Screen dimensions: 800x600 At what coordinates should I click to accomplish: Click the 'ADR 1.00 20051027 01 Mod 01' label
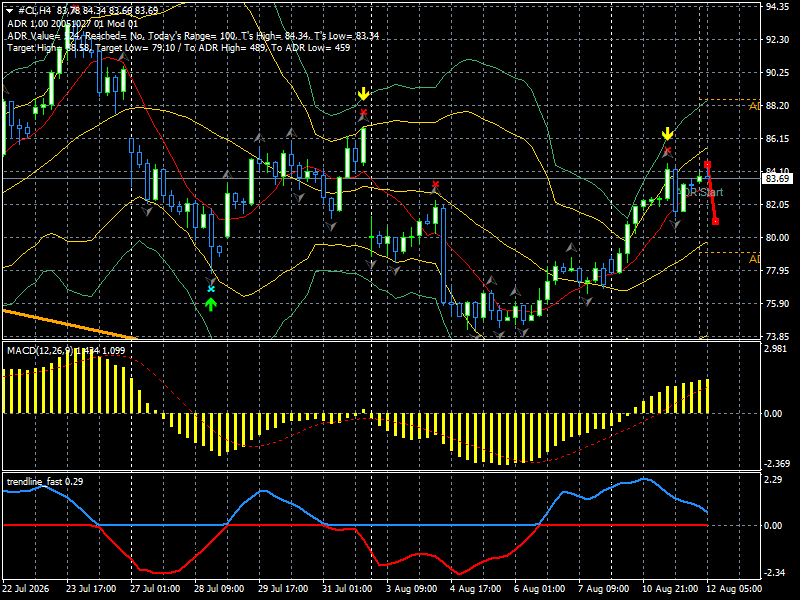[72, 23]
